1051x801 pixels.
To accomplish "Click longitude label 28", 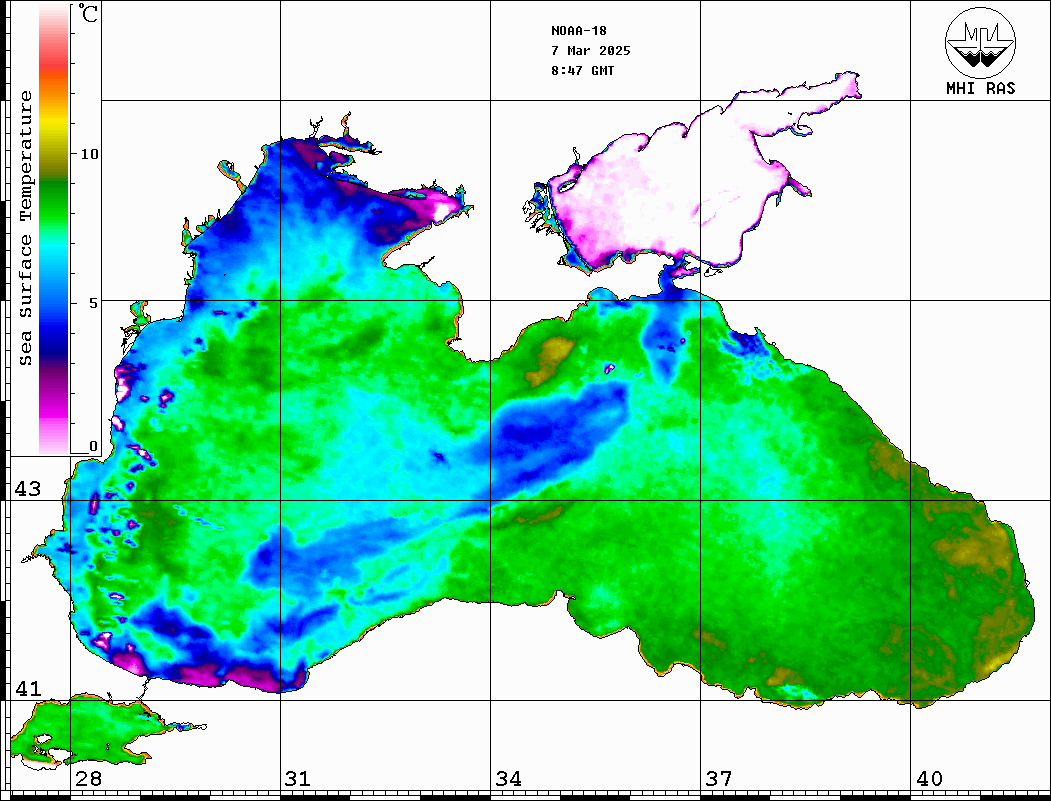I will [x=88, y=779].
